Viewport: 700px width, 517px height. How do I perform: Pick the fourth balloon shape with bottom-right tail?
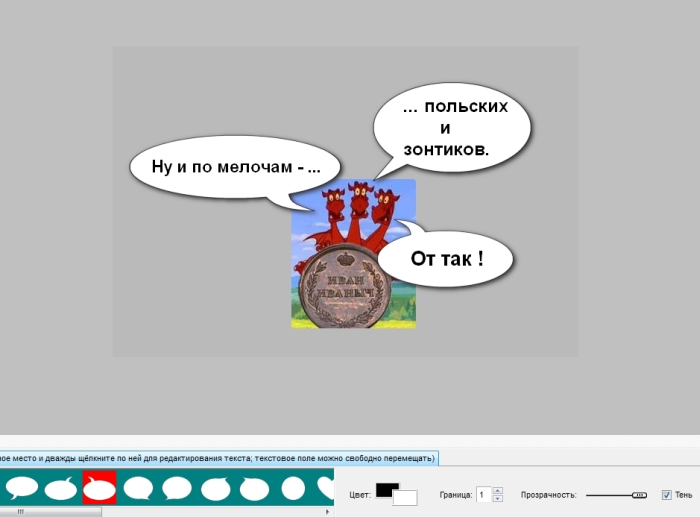(x=138, y=487)
